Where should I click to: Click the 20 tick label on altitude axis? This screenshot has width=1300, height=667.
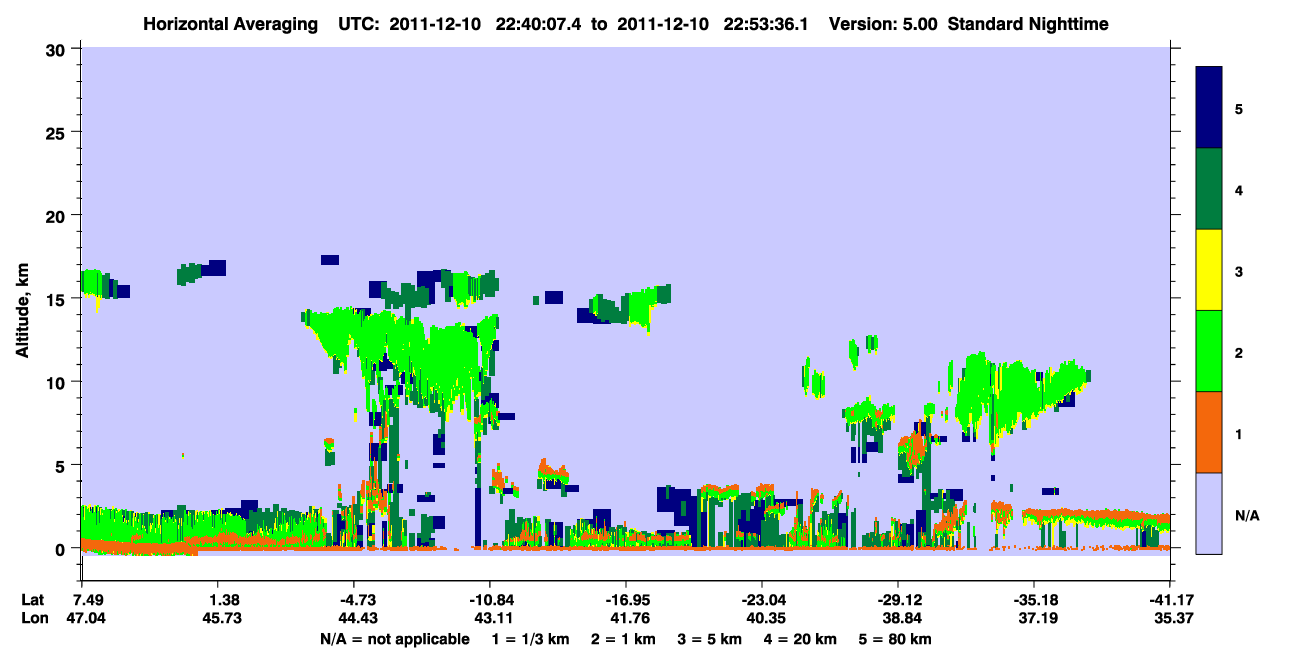pyautogui.click(x=58, y=215)
